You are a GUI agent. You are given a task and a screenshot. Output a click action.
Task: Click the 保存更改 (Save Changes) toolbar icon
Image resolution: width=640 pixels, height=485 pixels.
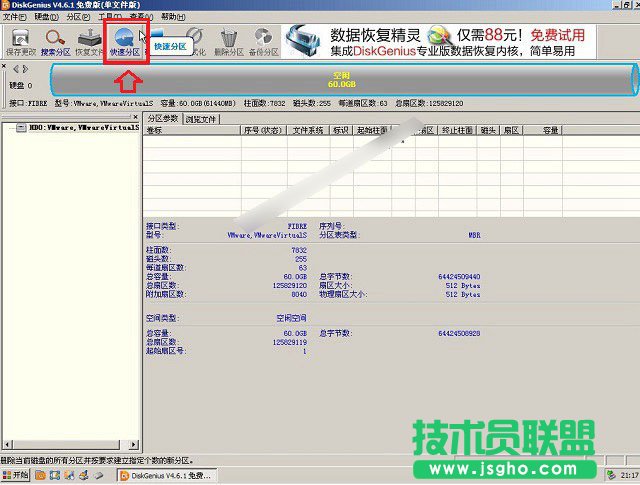pyautogui.click(x=20, y=42)
